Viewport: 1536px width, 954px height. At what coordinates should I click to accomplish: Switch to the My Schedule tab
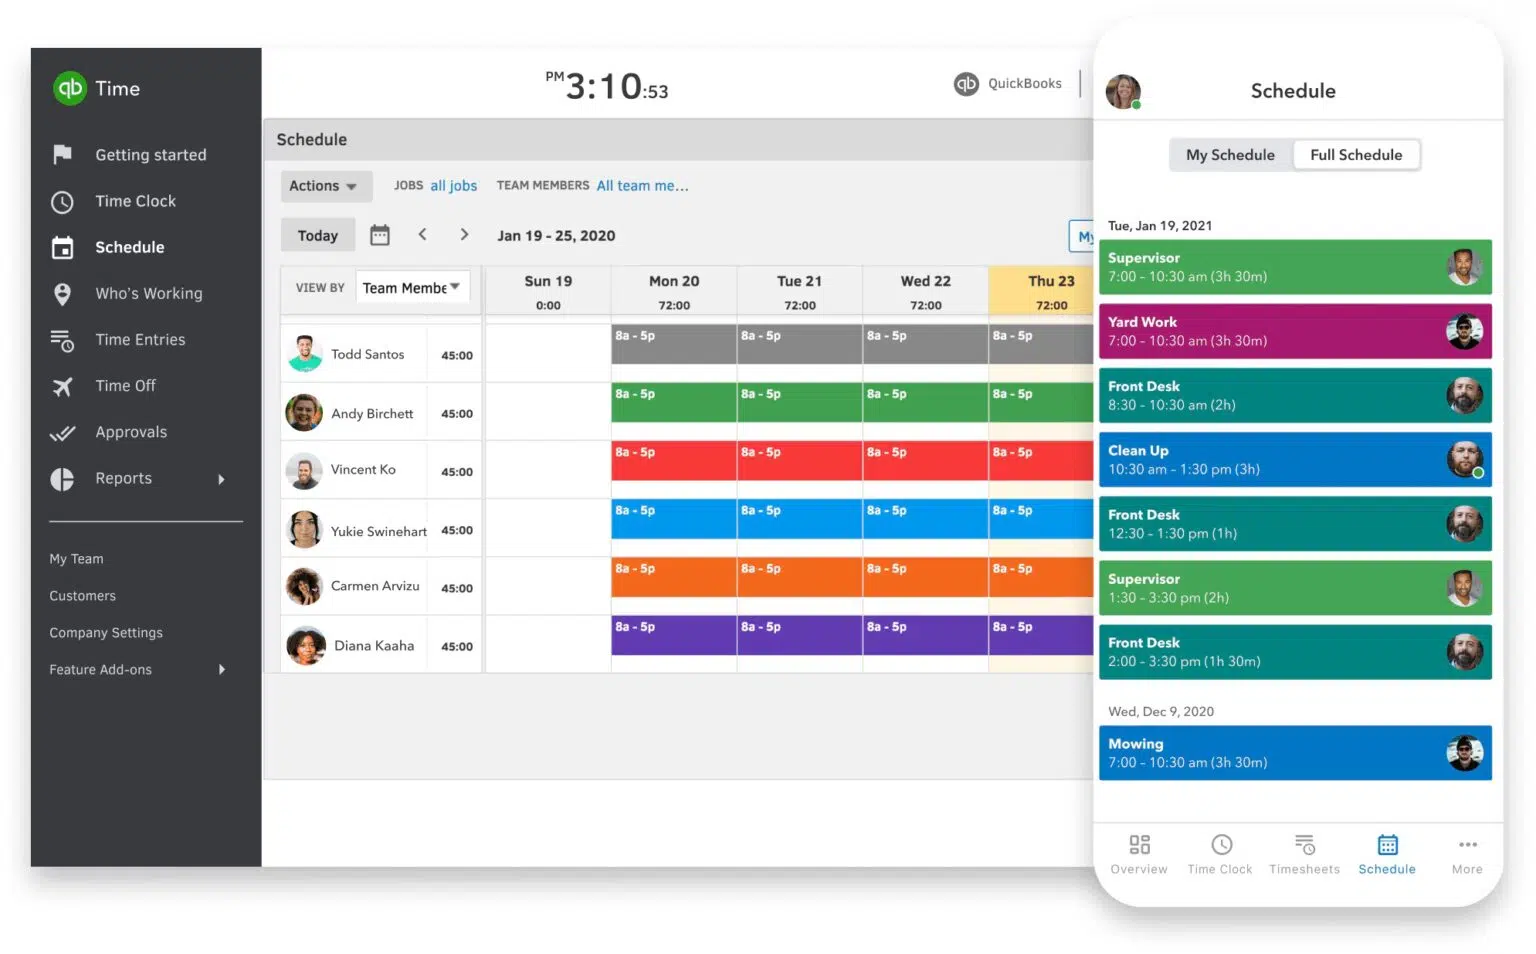pyautogui.click(x=1230, y=154)
